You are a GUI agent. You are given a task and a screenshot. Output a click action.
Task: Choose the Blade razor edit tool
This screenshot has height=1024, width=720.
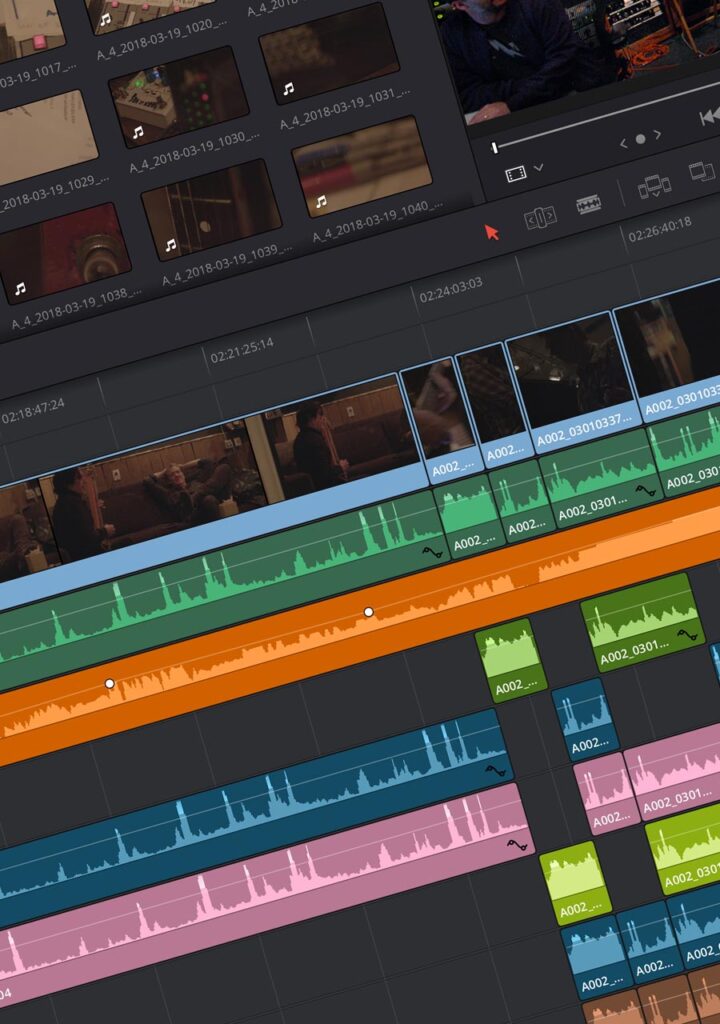click(589, 206)
